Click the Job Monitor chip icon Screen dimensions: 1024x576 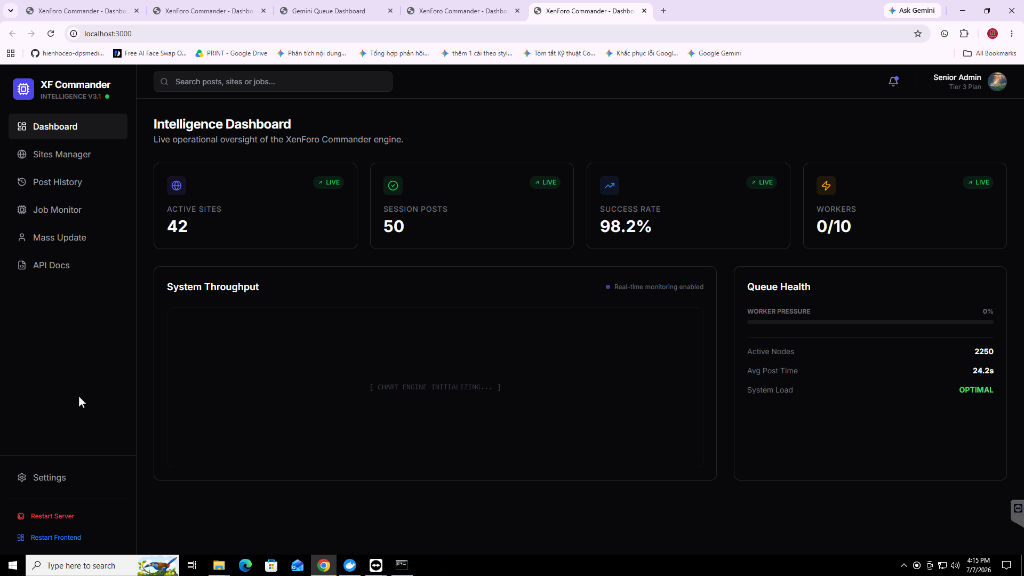22,210
